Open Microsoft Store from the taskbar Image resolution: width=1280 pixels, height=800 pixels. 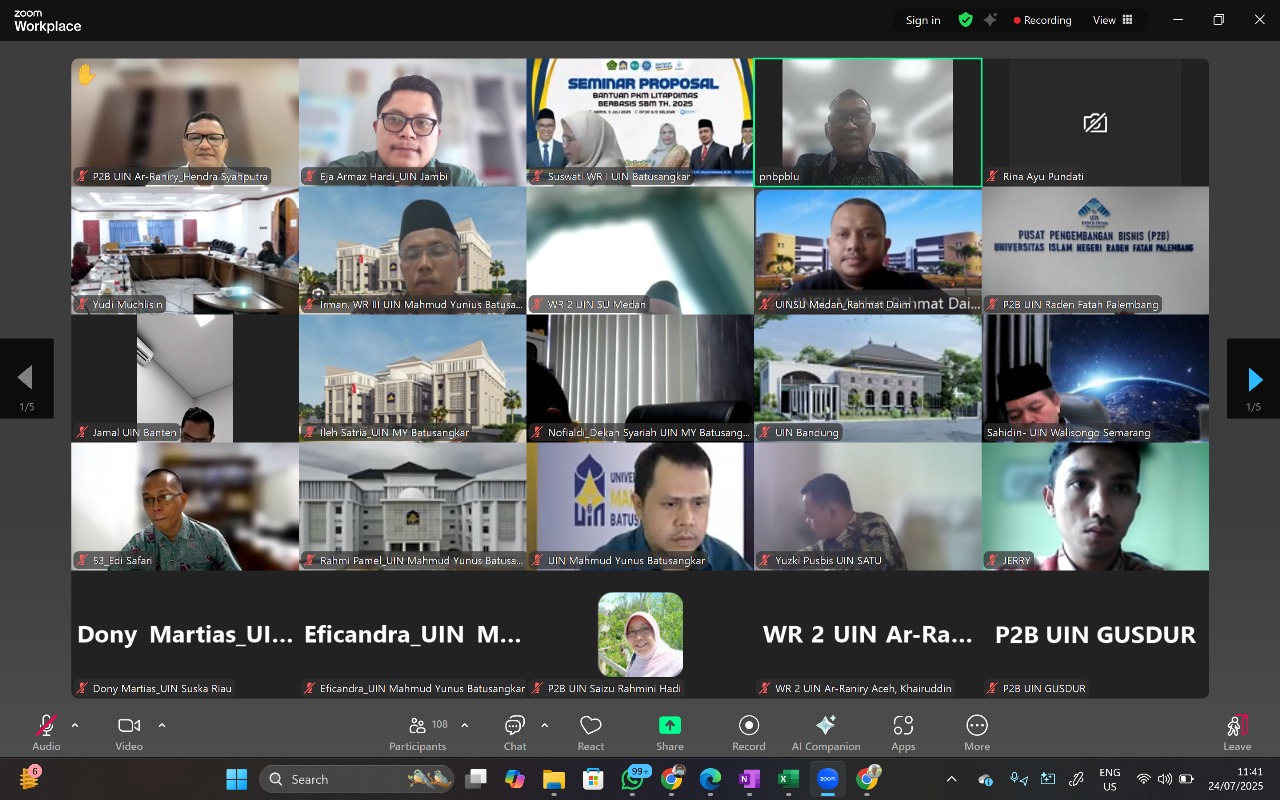[593, 779]
